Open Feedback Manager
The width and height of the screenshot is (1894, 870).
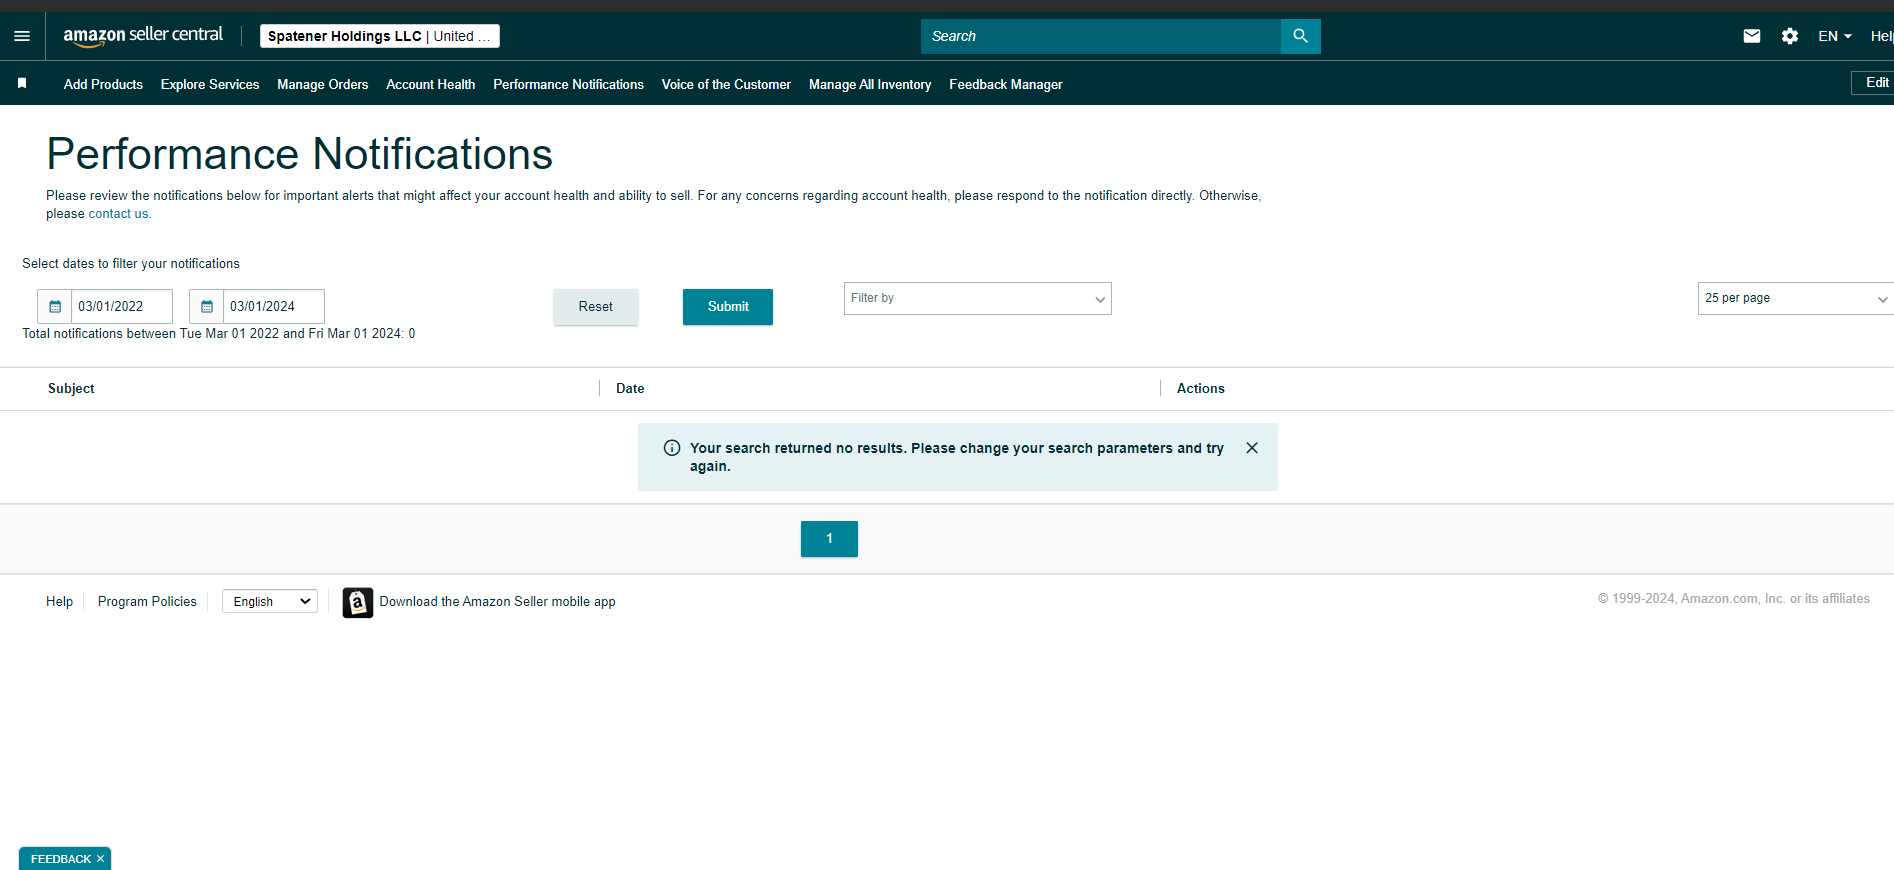coord(1006,84)
